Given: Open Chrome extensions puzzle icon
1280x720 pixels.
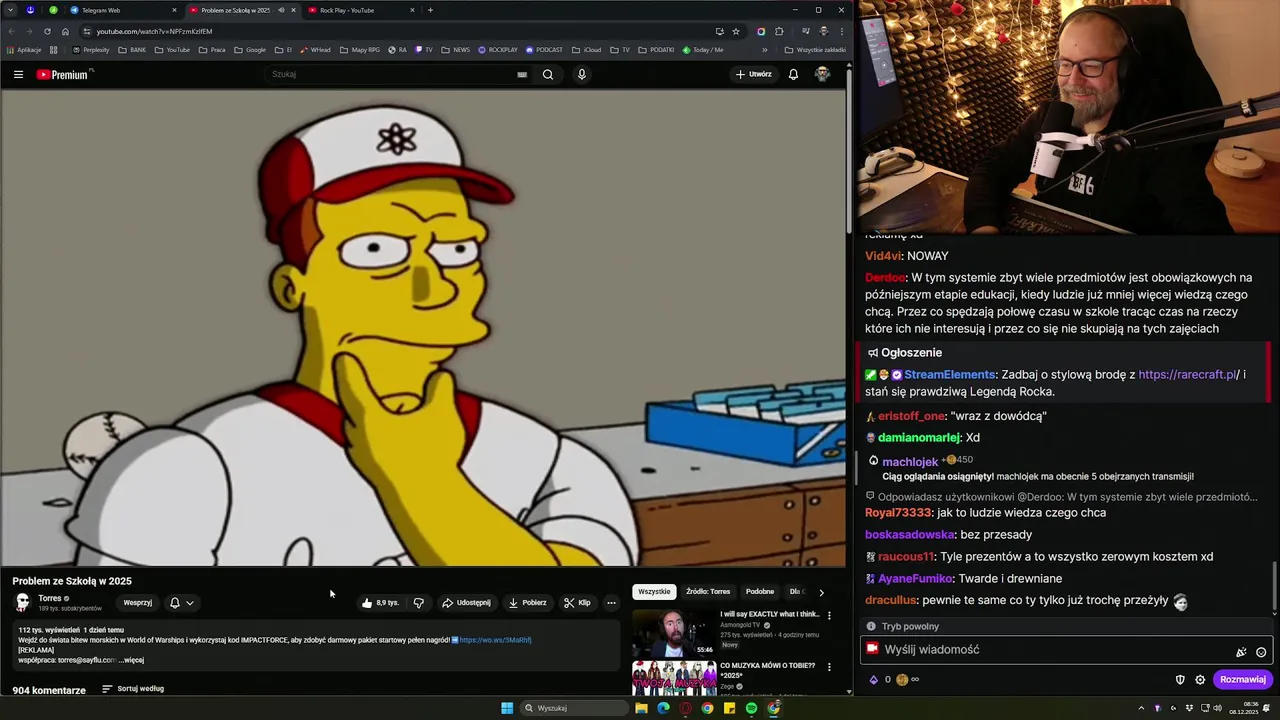Looking at the screenshot, I should click(x=779, y=31).
